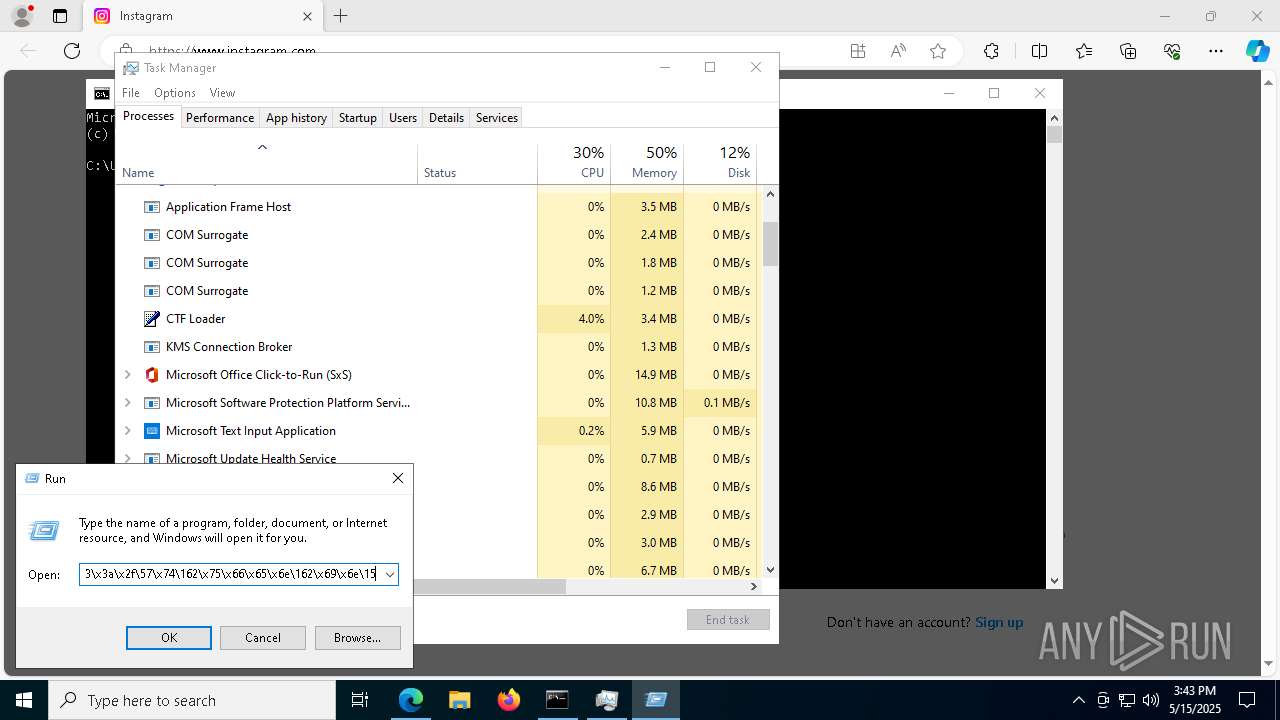Open Firefox from the taskbar
This screenshot has width=1280, height=720.
click(508, 700)
